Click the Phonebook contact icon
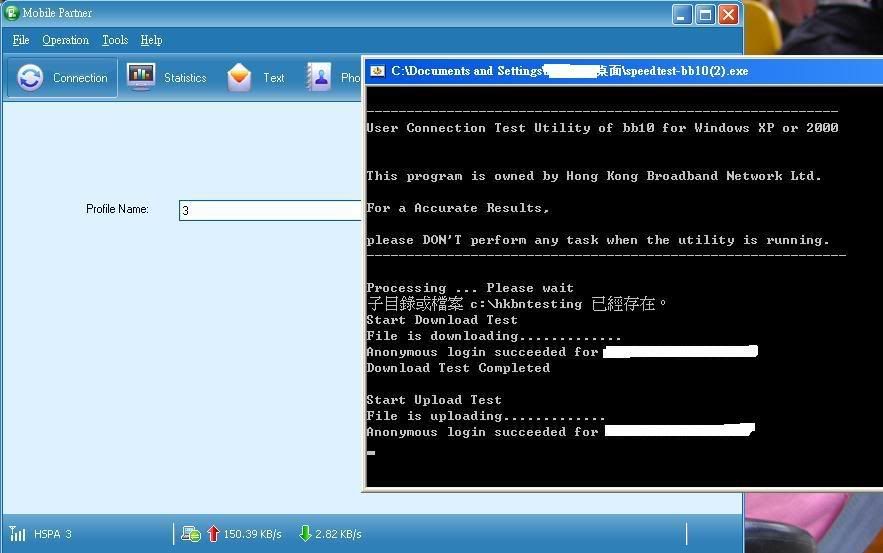The image size is (883, 553). [319, 77]
